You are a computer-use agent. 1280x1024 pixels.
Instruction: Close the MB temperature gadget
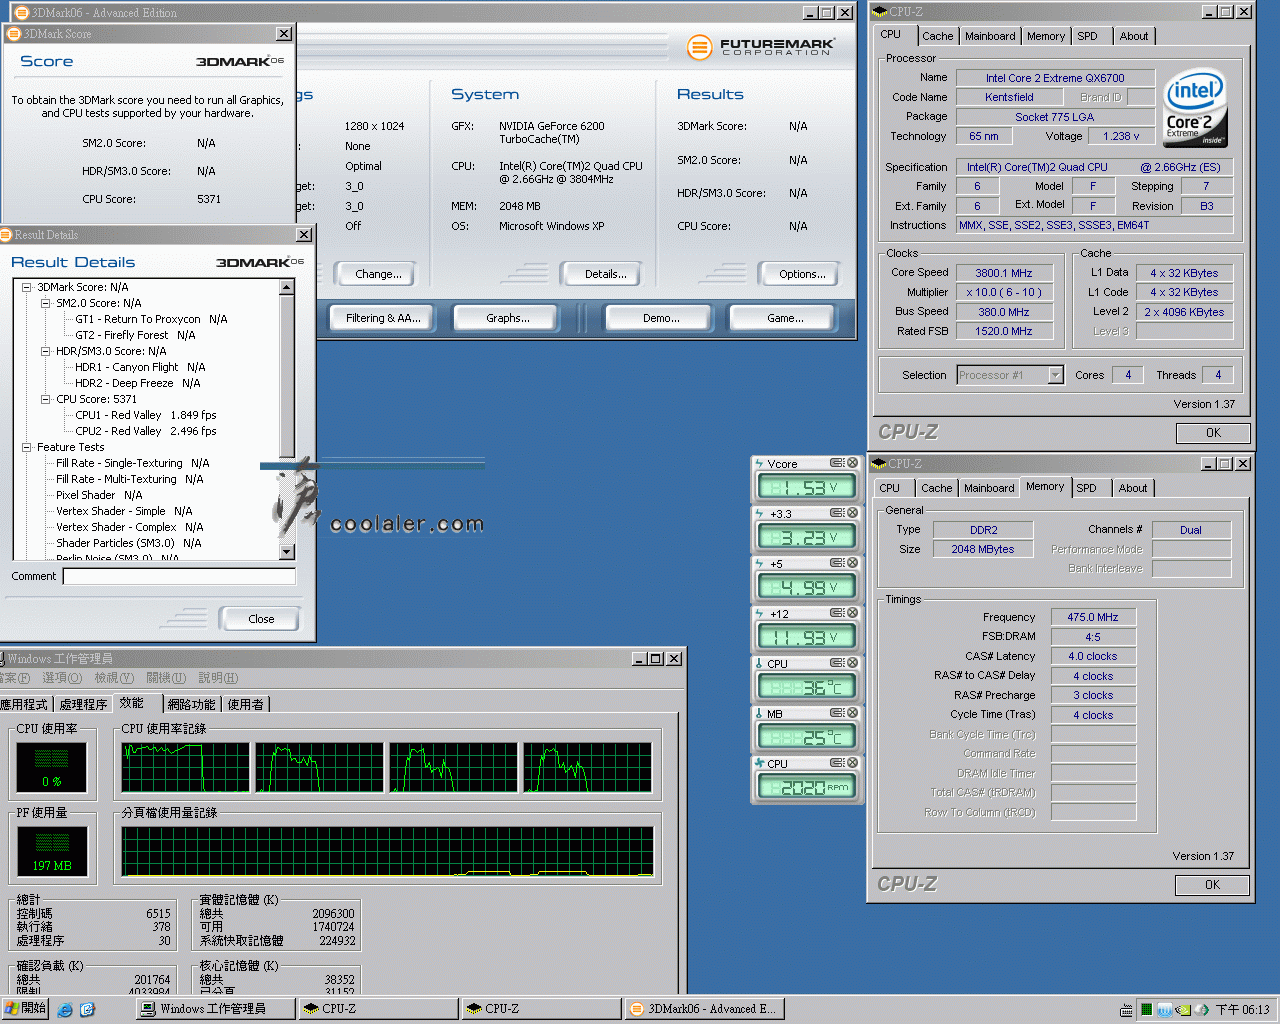click(x=853, y=713)
